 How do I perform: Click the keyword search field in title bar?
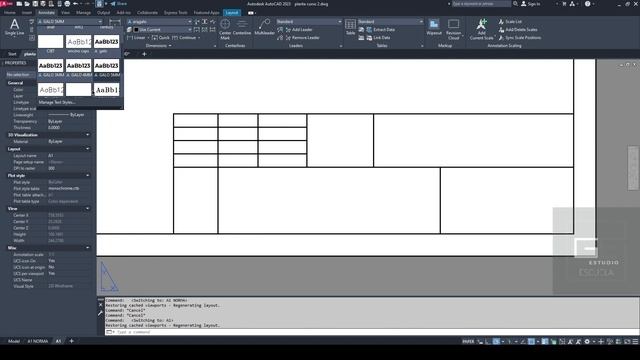[x=481, y=4]
